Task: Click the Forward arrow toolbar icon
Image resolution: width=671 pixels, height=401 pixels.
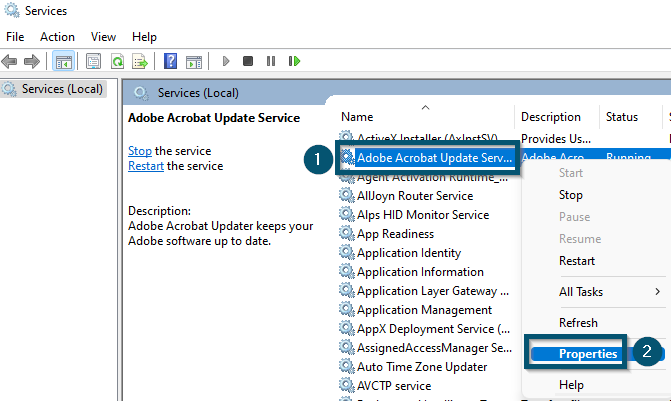Action: tap(32, 61)
